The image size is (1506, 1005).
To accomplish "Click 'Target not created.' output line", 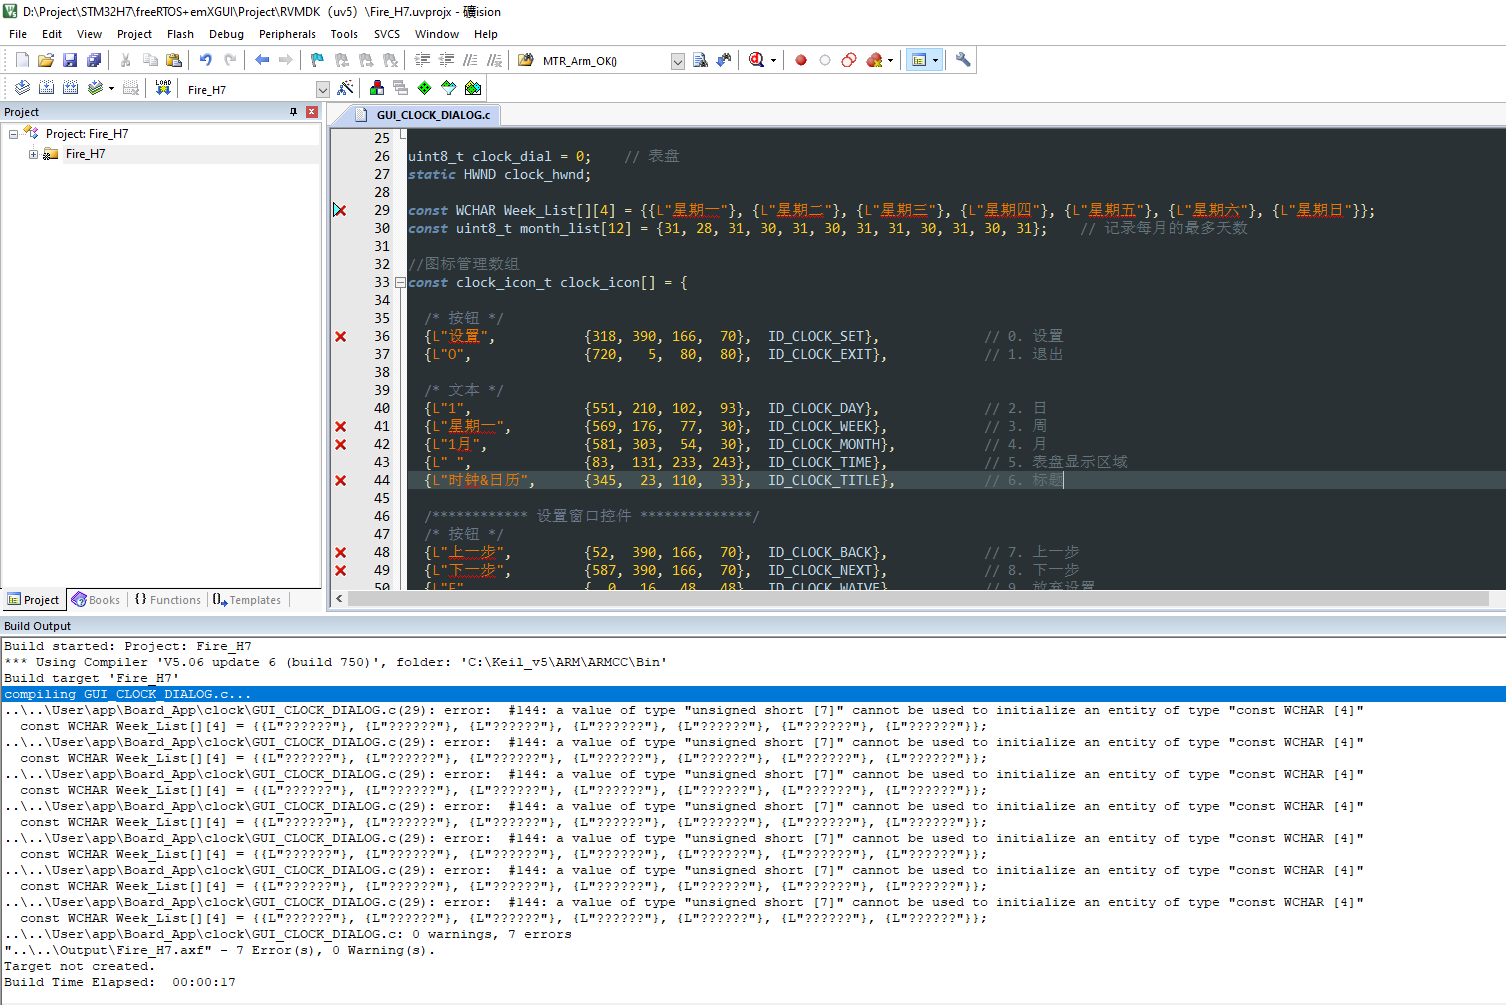I will 79,966.
